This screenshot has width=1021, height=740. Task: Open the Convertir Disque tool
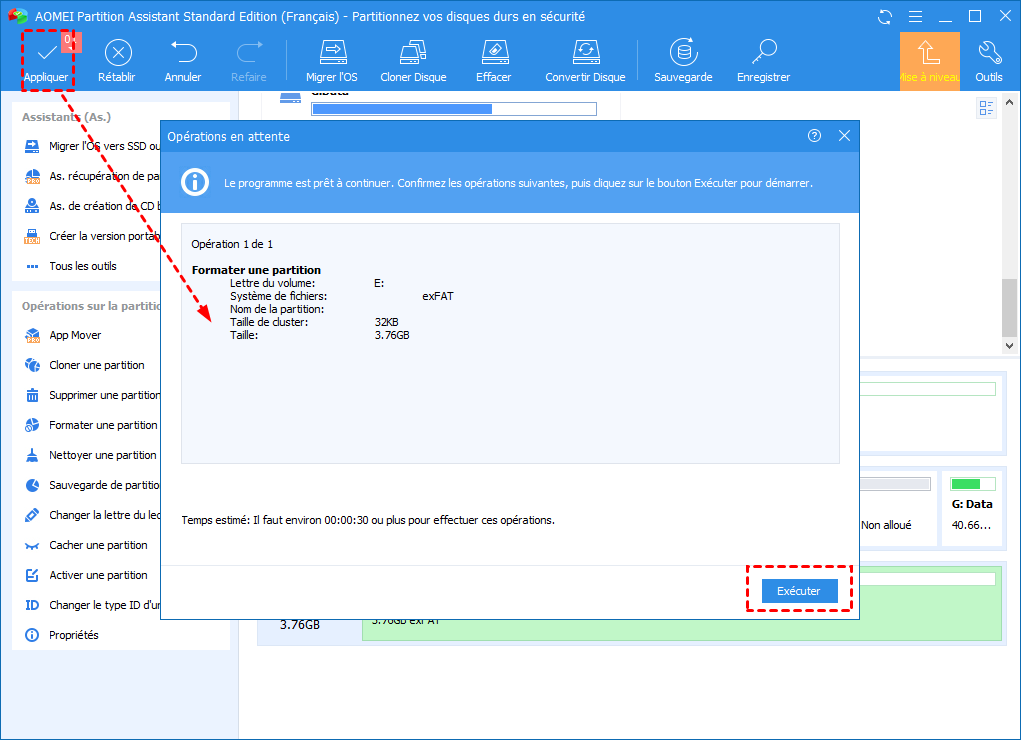(585, 52)
